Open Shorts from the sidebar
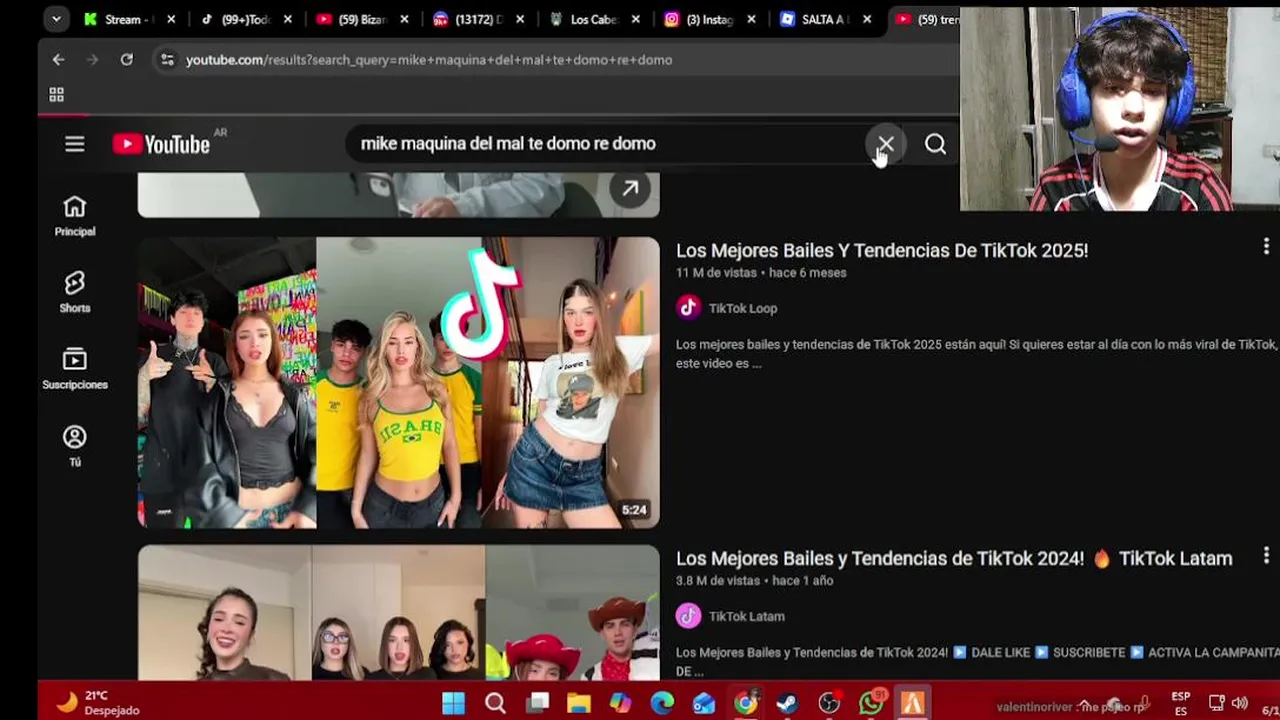This screenshot has width=1280, height=720. tap(75, 292)
